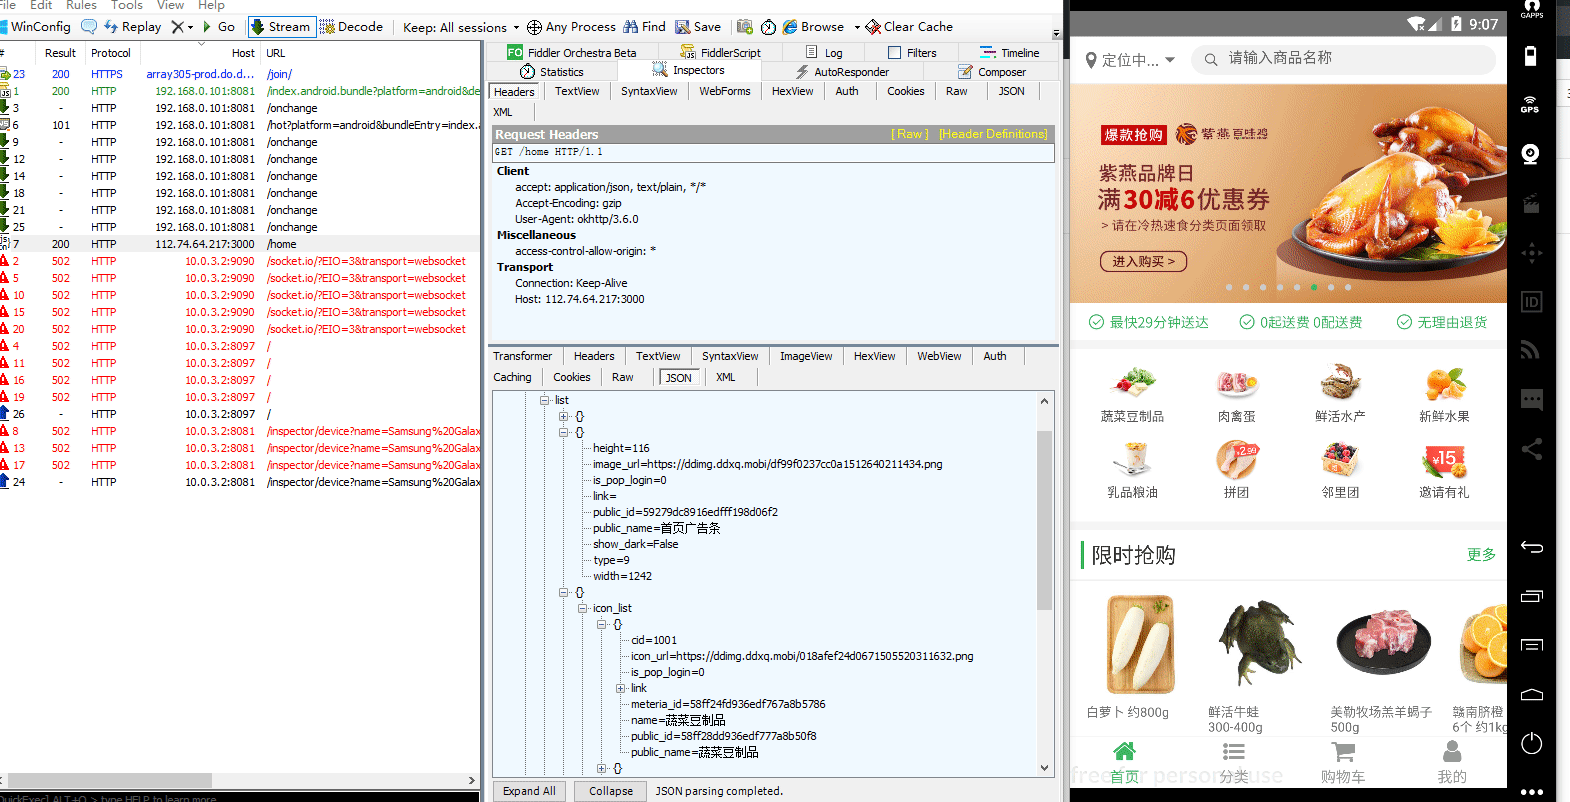
Task: Expand the first collapsed object under list
Action: (x=564, y=416)
